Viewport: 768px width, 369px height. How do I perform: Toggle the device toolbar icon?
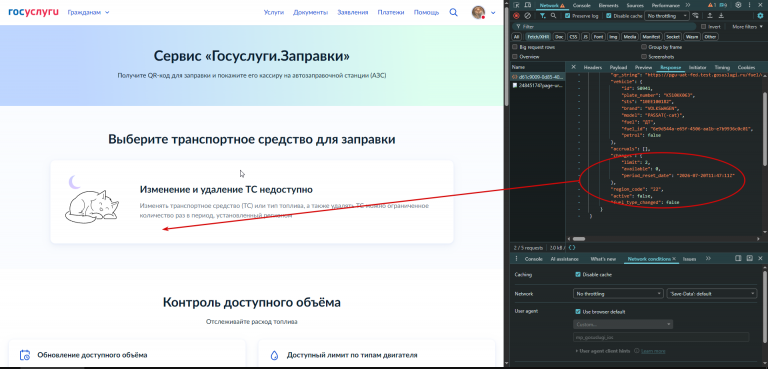tap(528, 5)
